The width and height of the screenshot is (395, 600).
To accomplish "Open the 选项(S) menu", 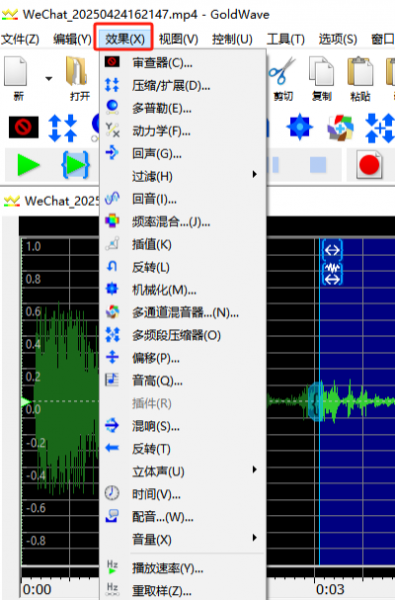I will tap(338, 38).
